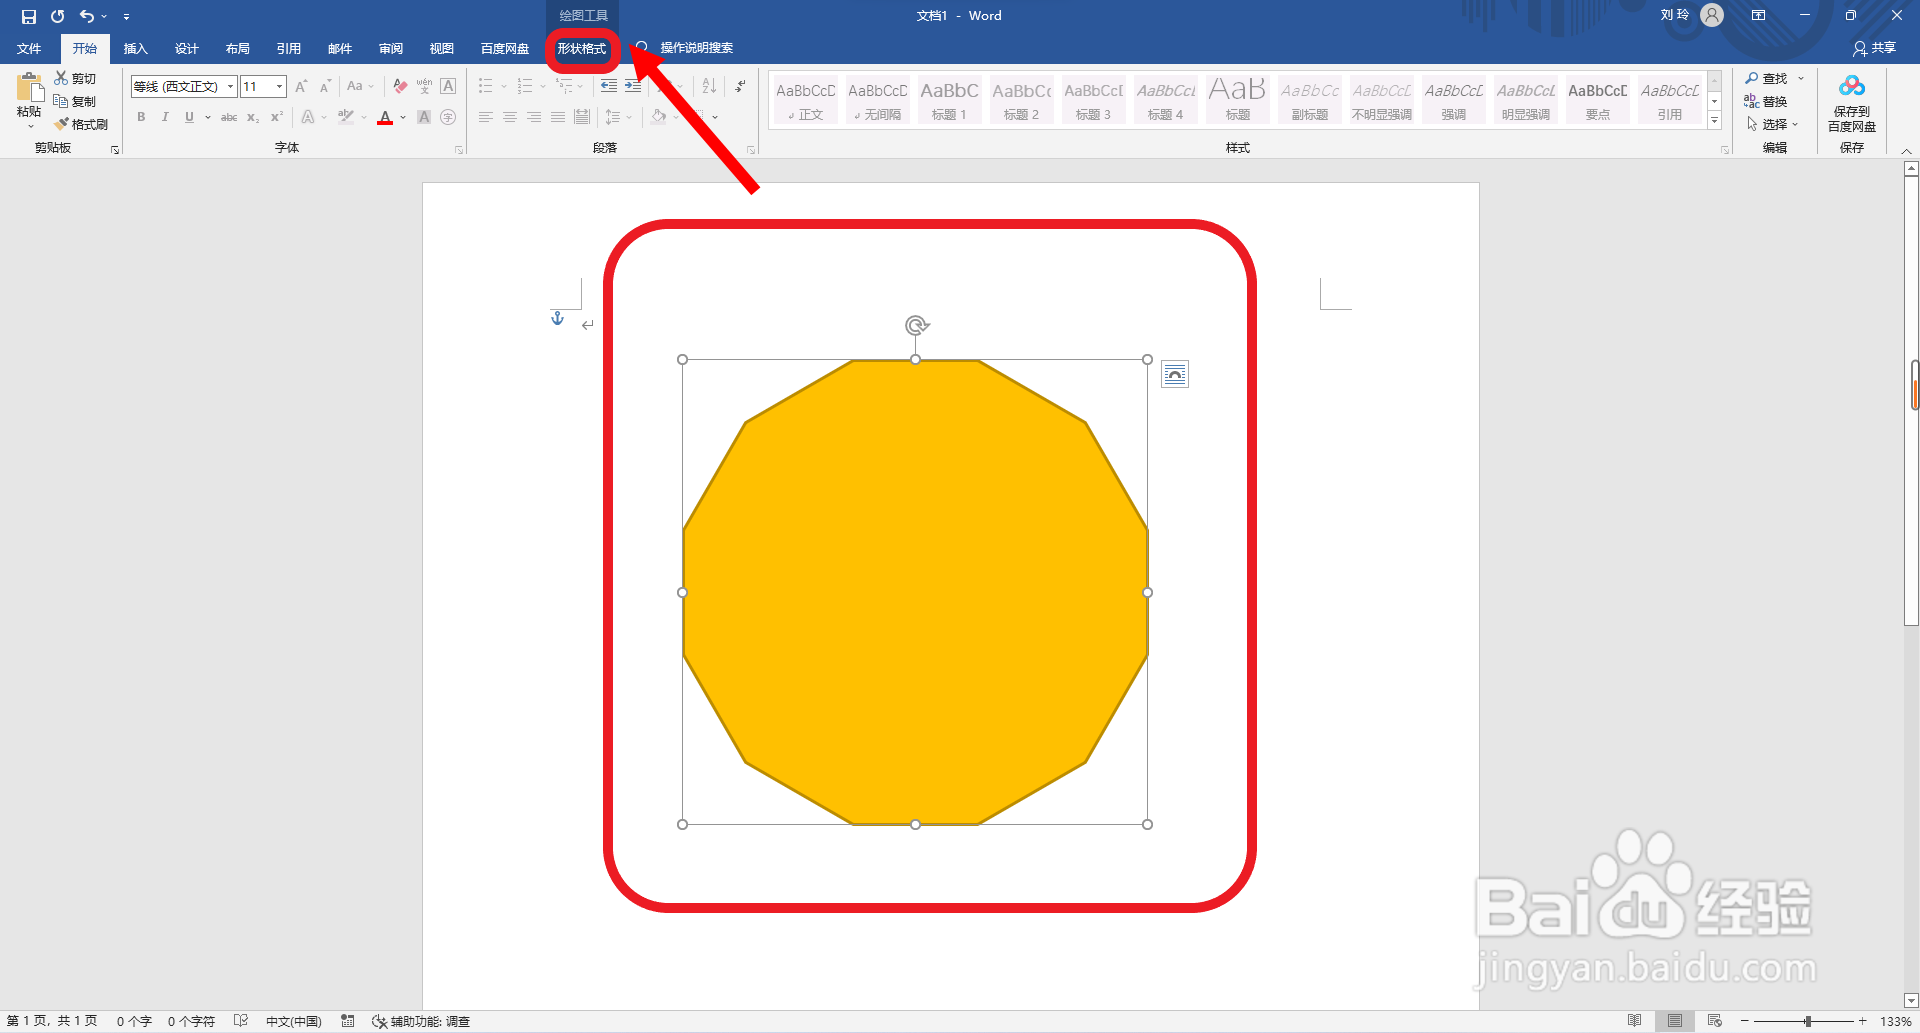Click the enclosed character (字) icon
1920x1033 pixels.
pos(448,117)
